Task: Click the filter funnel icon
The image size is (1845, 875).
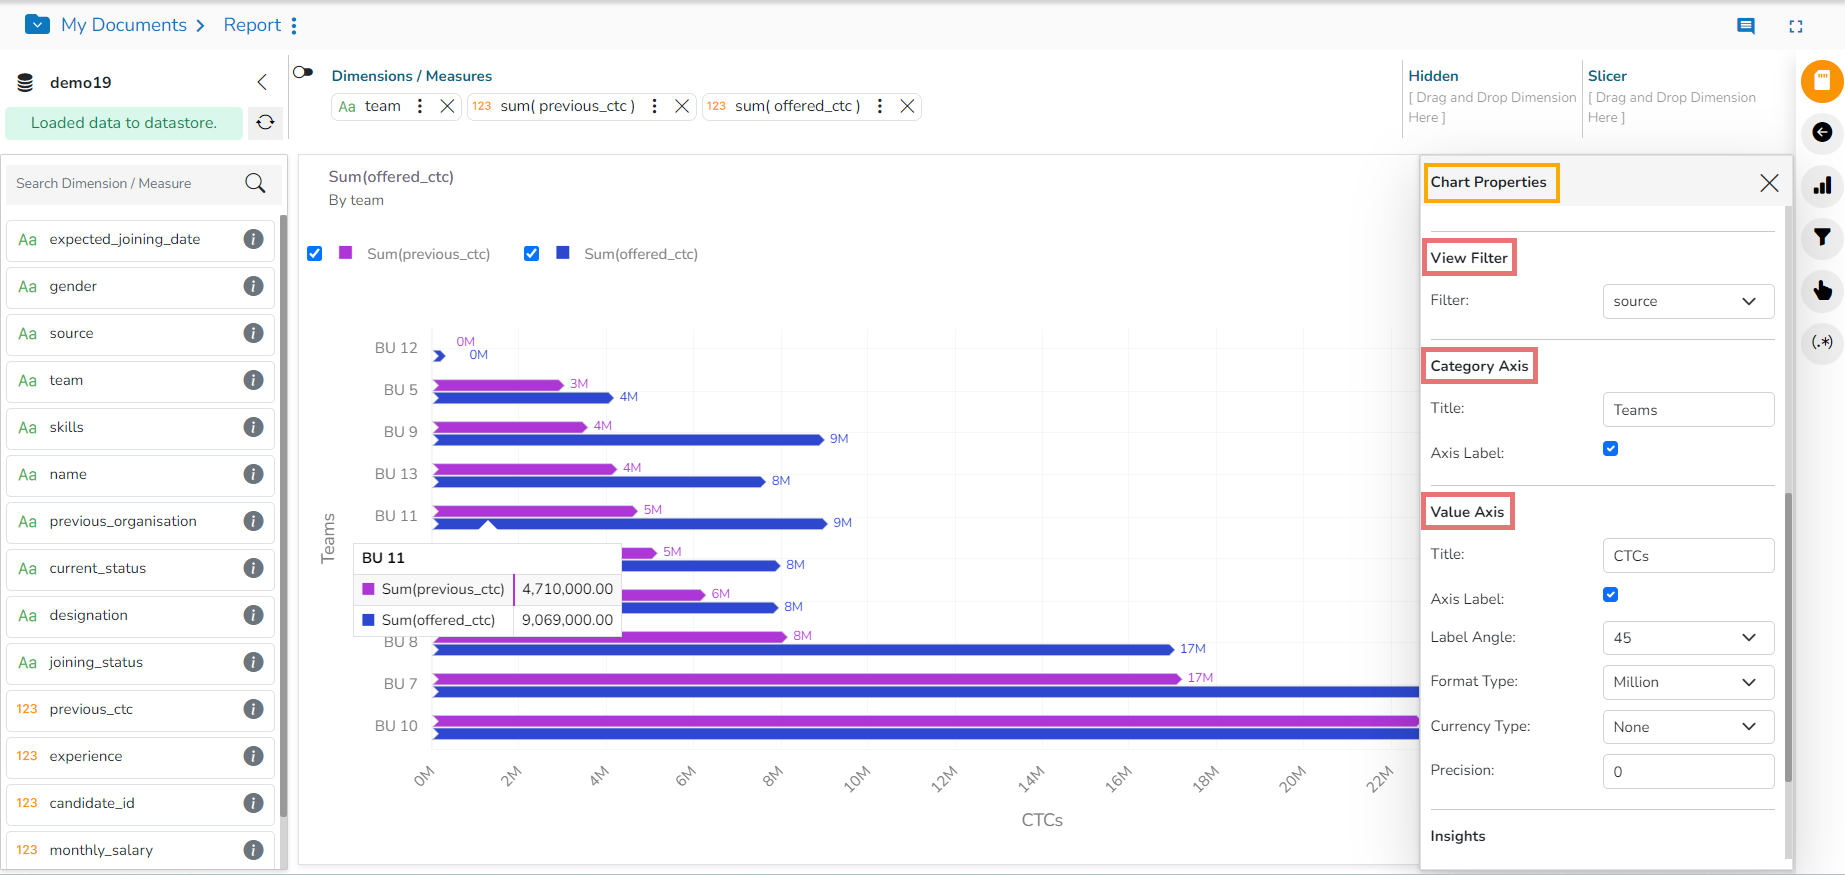Action: click(1822, 237)
